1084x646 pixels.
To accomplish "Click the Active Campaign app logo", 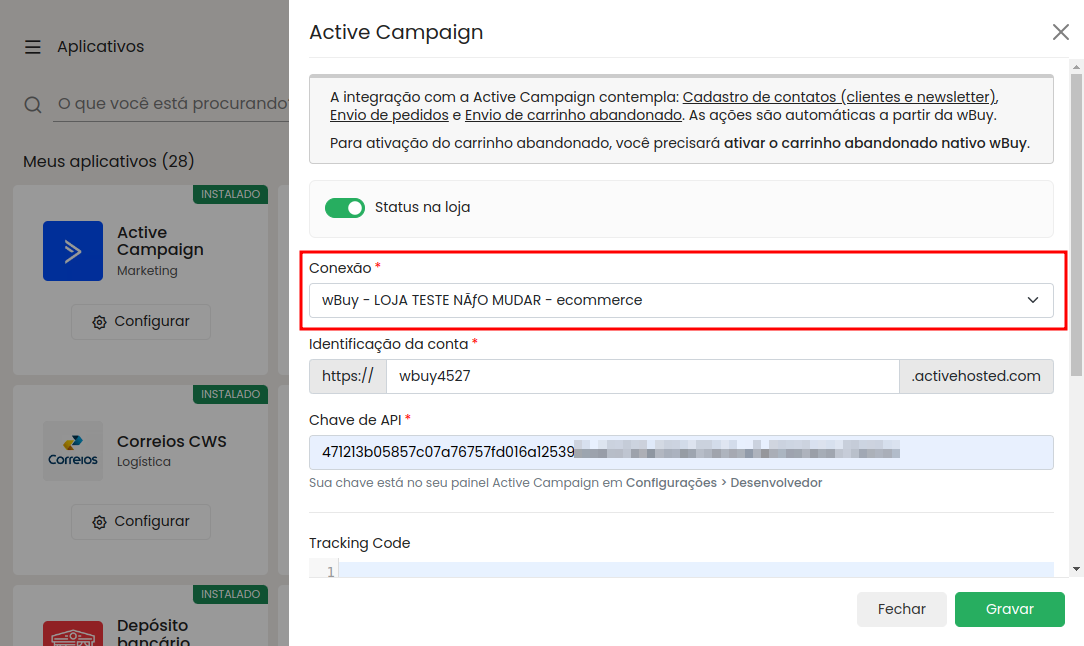I will click(73, 251).
